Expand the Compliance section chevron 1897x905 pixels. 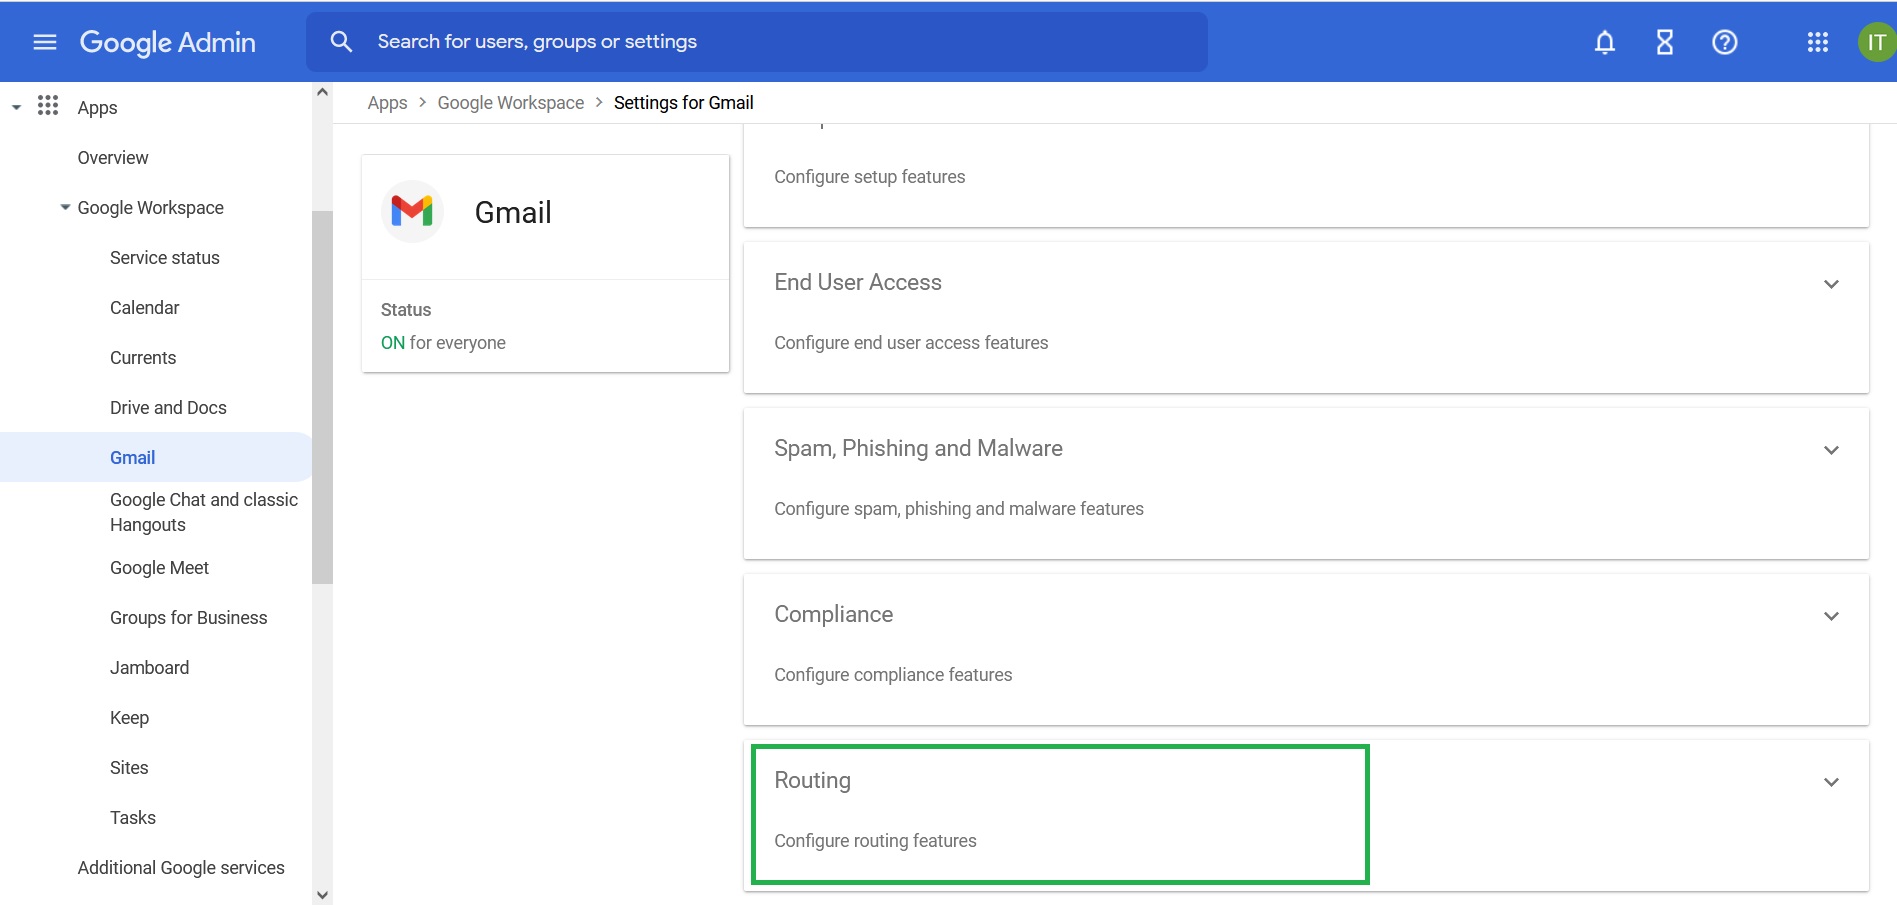(1830, 616)
